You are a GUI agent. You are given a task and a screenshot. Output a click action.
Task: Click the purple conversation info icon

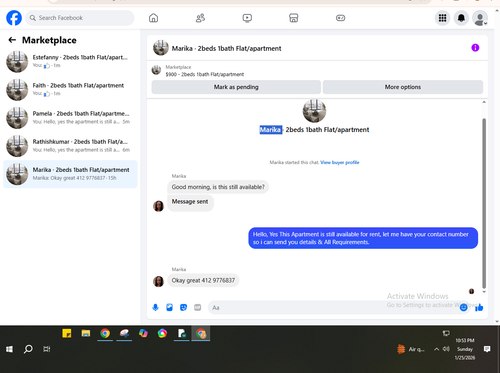[x=475, y=48]
